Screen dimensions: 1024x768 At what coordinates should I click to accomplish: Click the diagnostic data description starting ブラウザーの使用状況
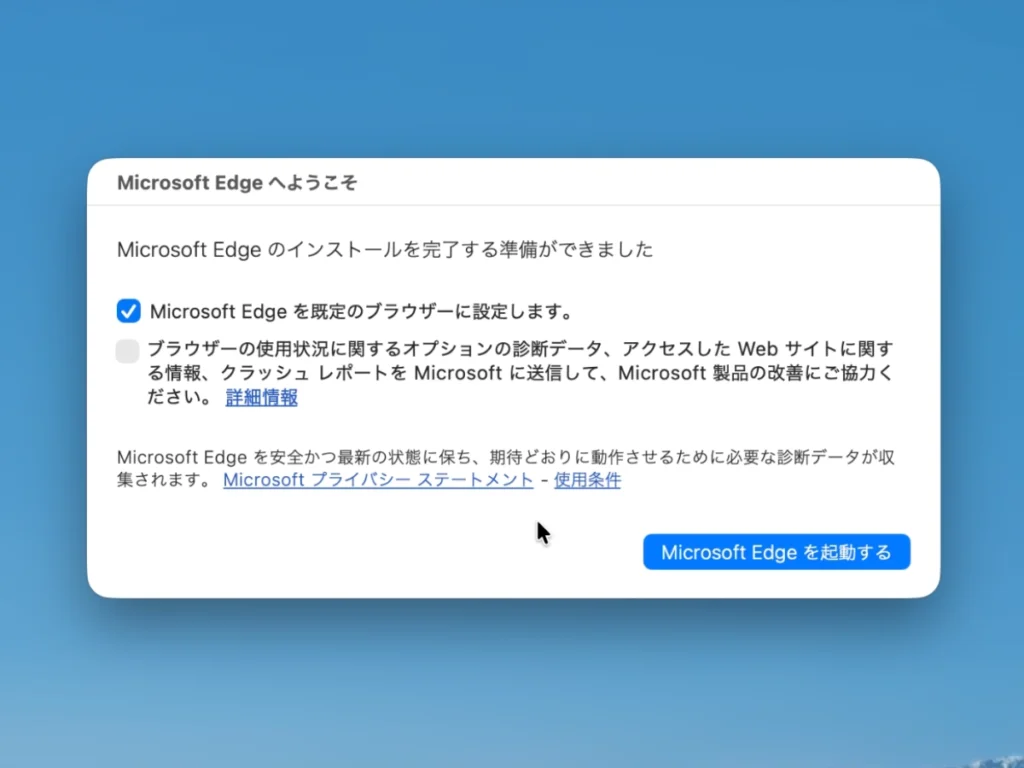[x=520, y=373]
